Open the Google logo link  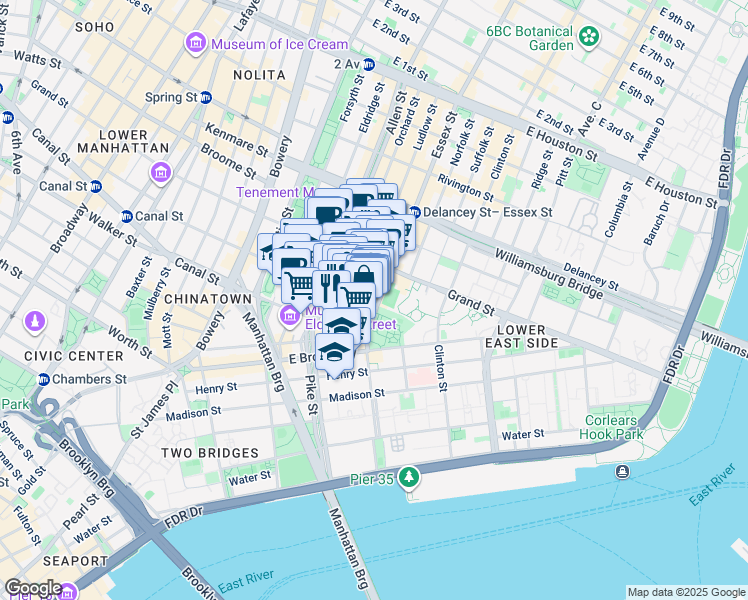(x=33, y=588)
